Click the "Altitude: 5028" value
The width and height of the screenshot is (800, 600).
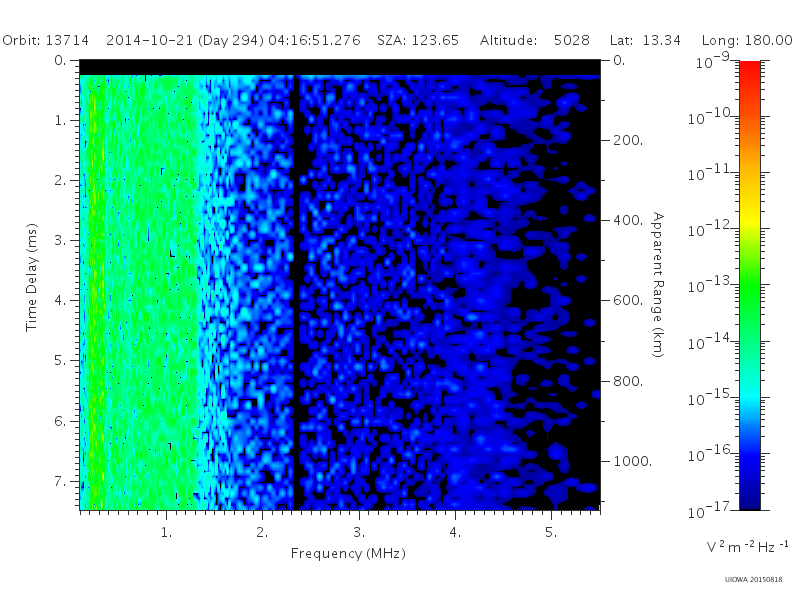tap(535, 40)
